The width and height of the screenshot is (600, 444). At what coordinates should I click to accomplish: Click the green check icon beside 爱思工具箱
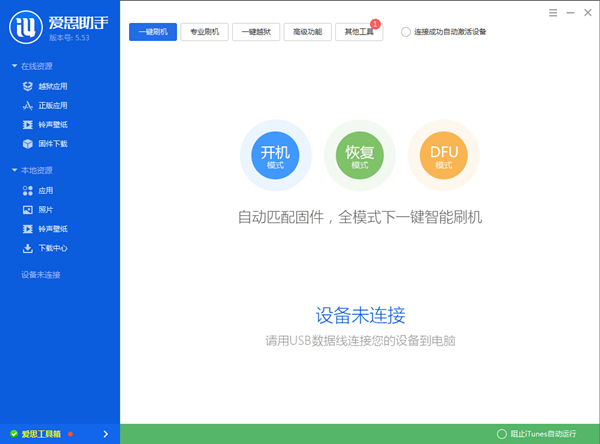14,434
